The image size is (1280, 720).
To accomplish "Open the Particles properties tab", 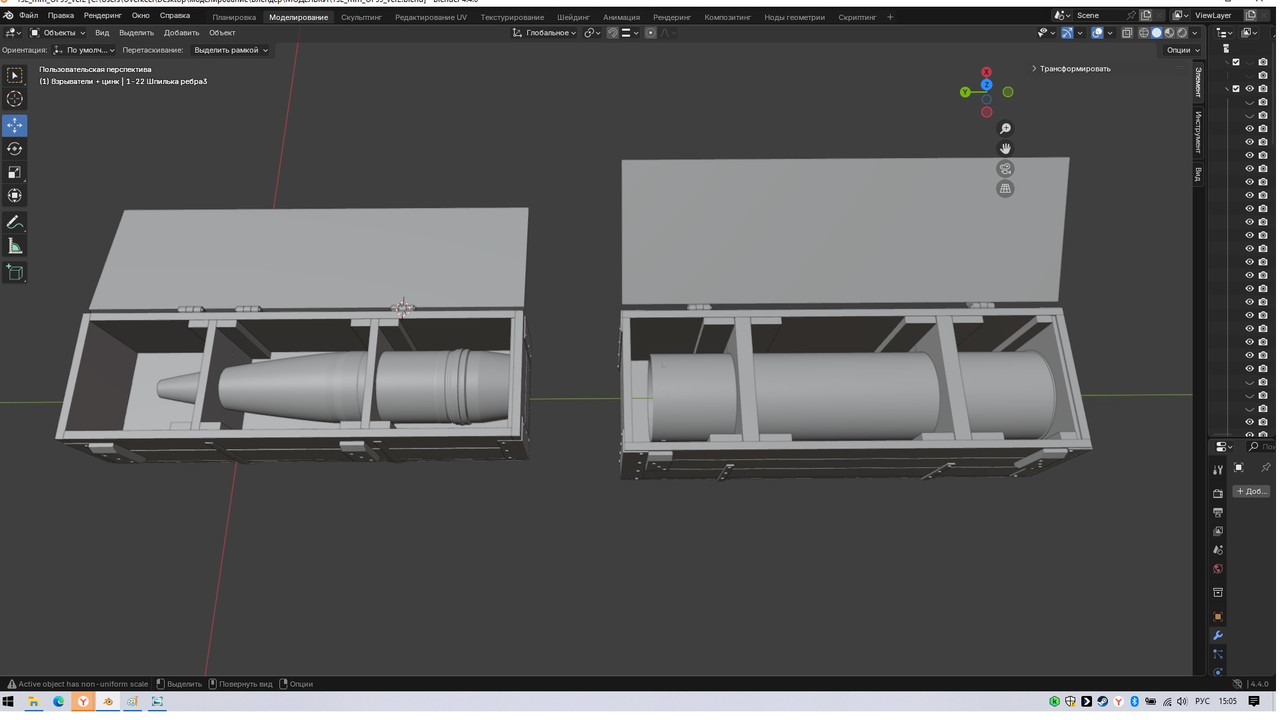I will 1218,654.
